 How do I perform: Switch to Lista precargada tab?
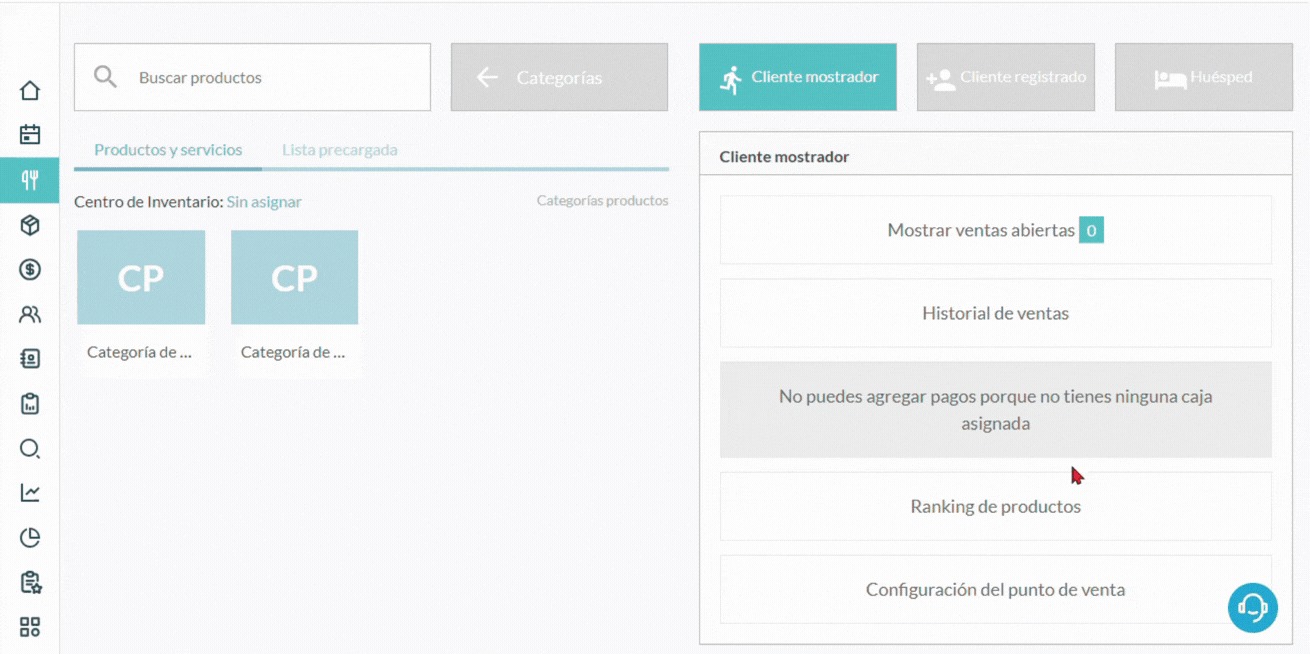pos(339,150)
